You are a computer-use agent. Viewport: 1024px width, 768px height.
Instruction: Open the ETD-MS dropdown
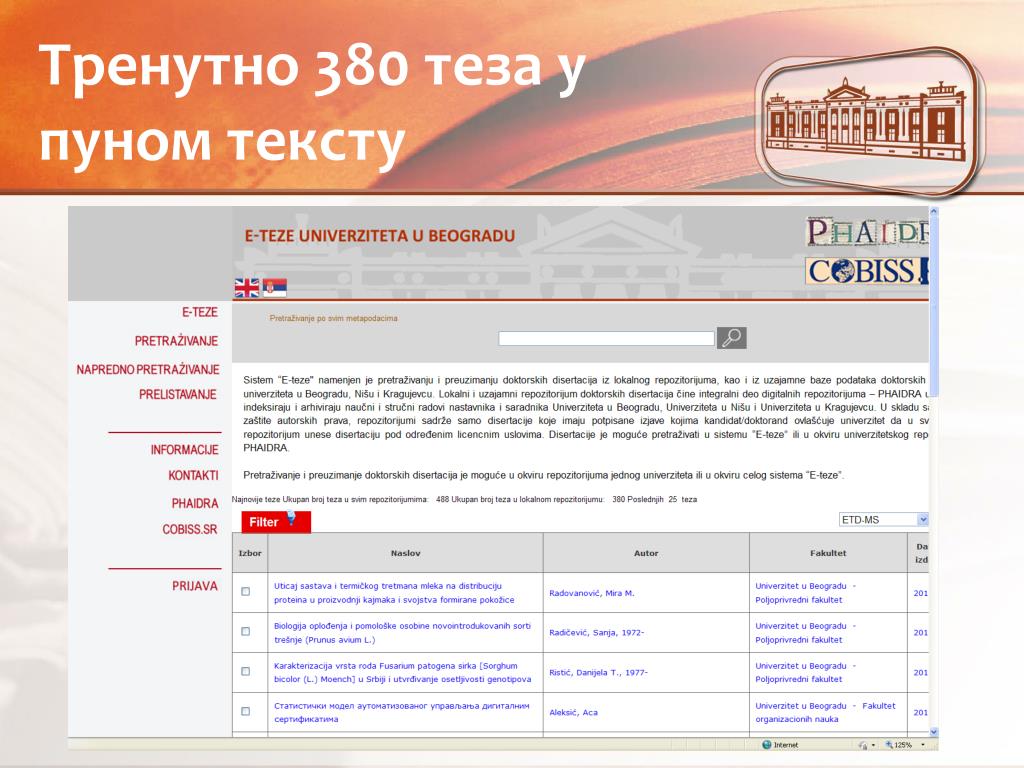[x=884, y=519]
